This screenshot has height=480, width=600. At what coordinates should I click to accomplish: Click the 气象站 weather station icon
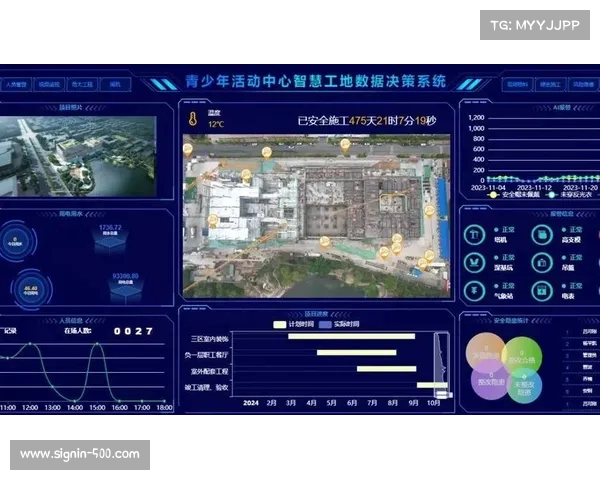pyautogui.click(x=474, y=291)
